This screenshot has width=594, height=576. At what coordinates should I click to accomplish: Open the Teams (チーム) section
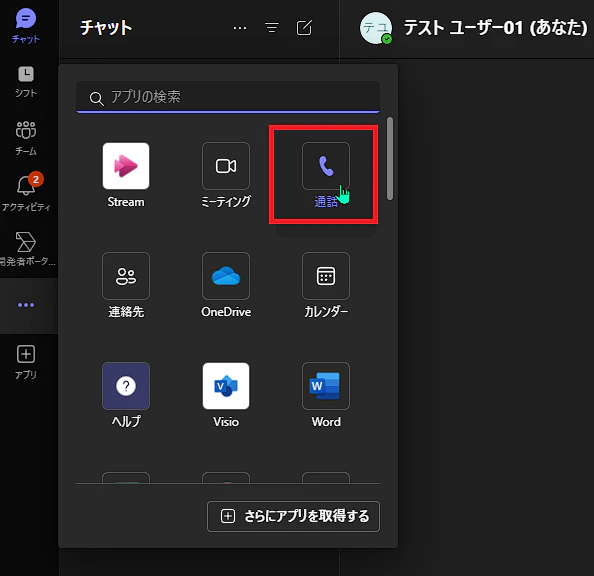(26, 138)
